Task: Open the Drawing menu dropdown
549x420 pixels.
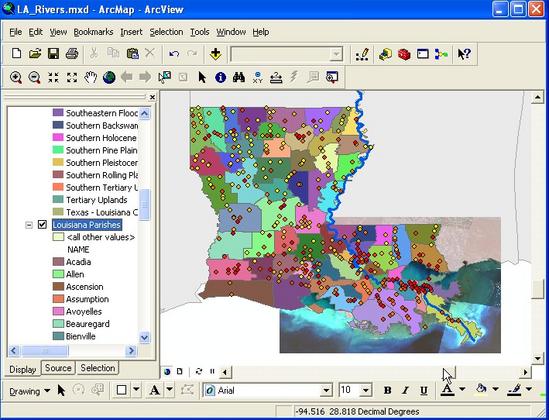Action: (x=30, y=391)
